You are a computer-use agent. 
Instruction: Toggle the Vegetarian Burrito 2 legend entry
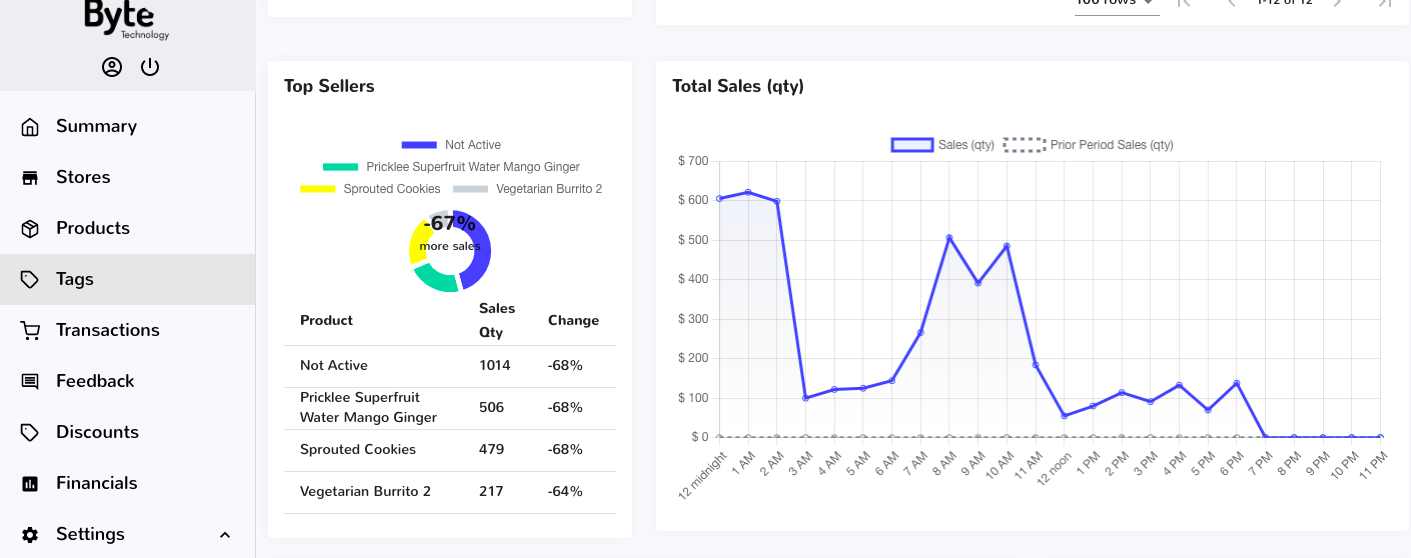[528, 189]
